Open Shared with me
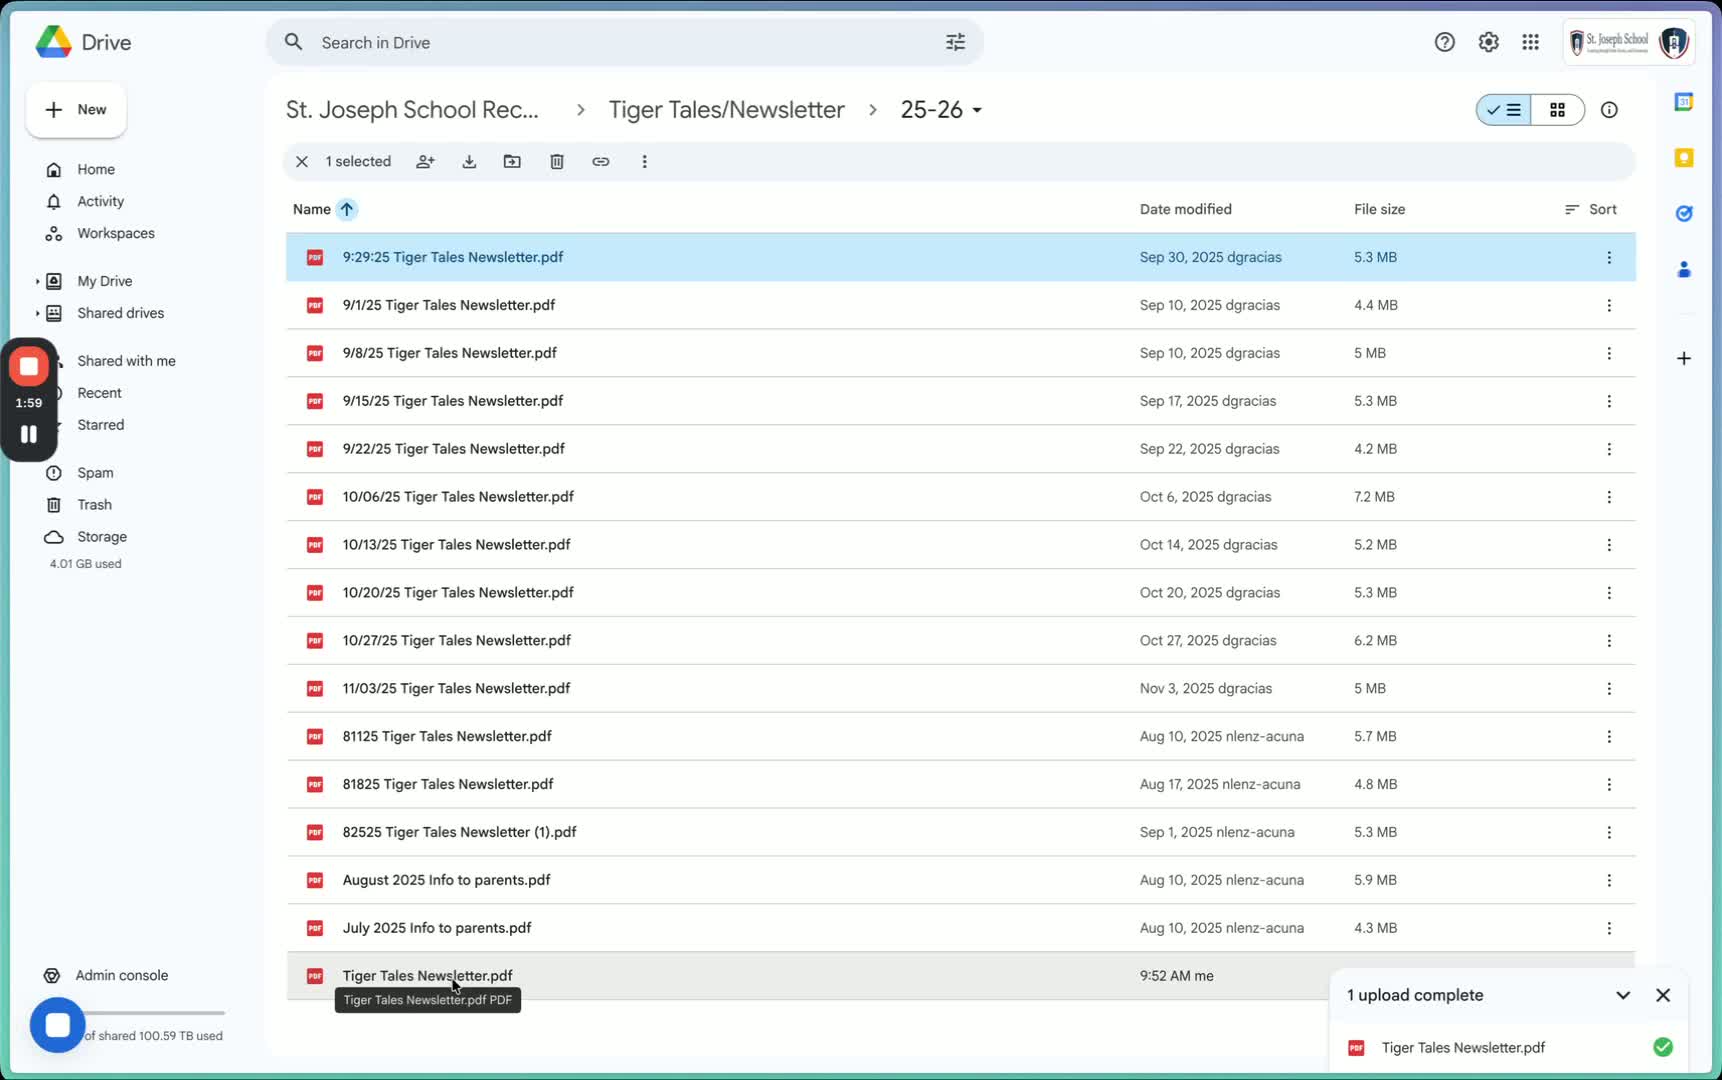Image resolution: width=1722 pixels, height=1080 pixels. click(x=126, y=361)
